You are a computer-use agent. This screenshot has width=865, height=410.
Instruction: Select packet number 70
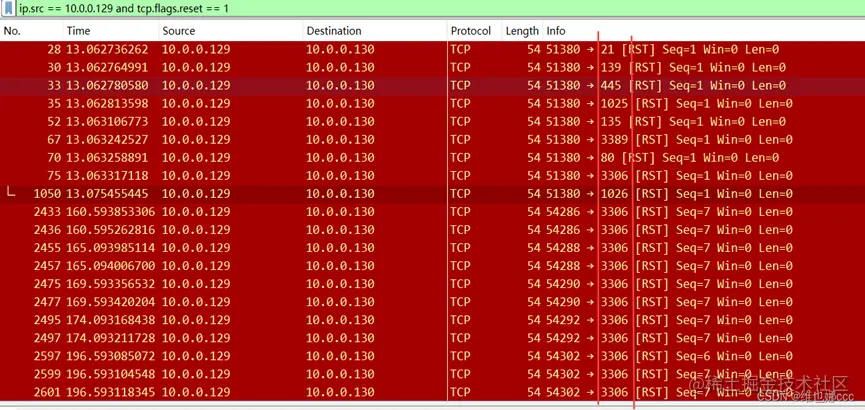432,158
